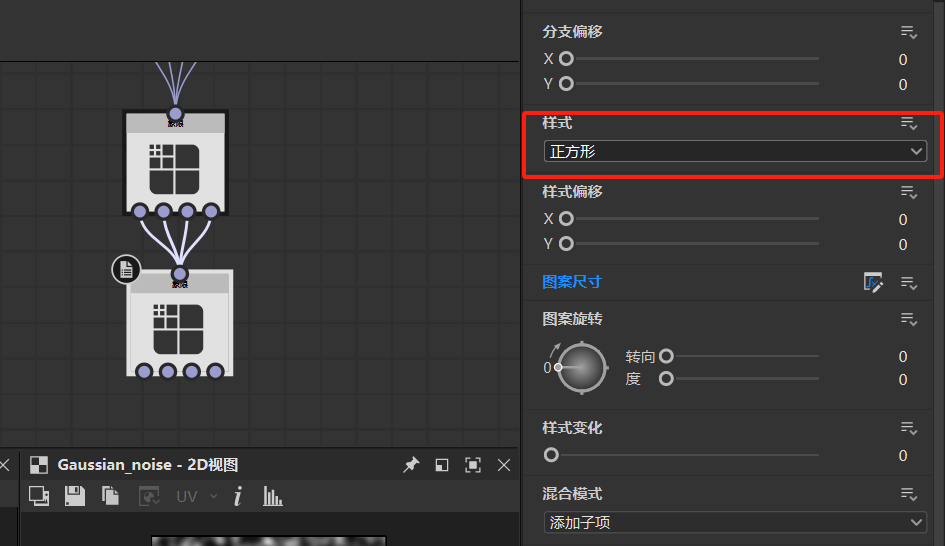Click the 度 slider handle

click(666, 378)
